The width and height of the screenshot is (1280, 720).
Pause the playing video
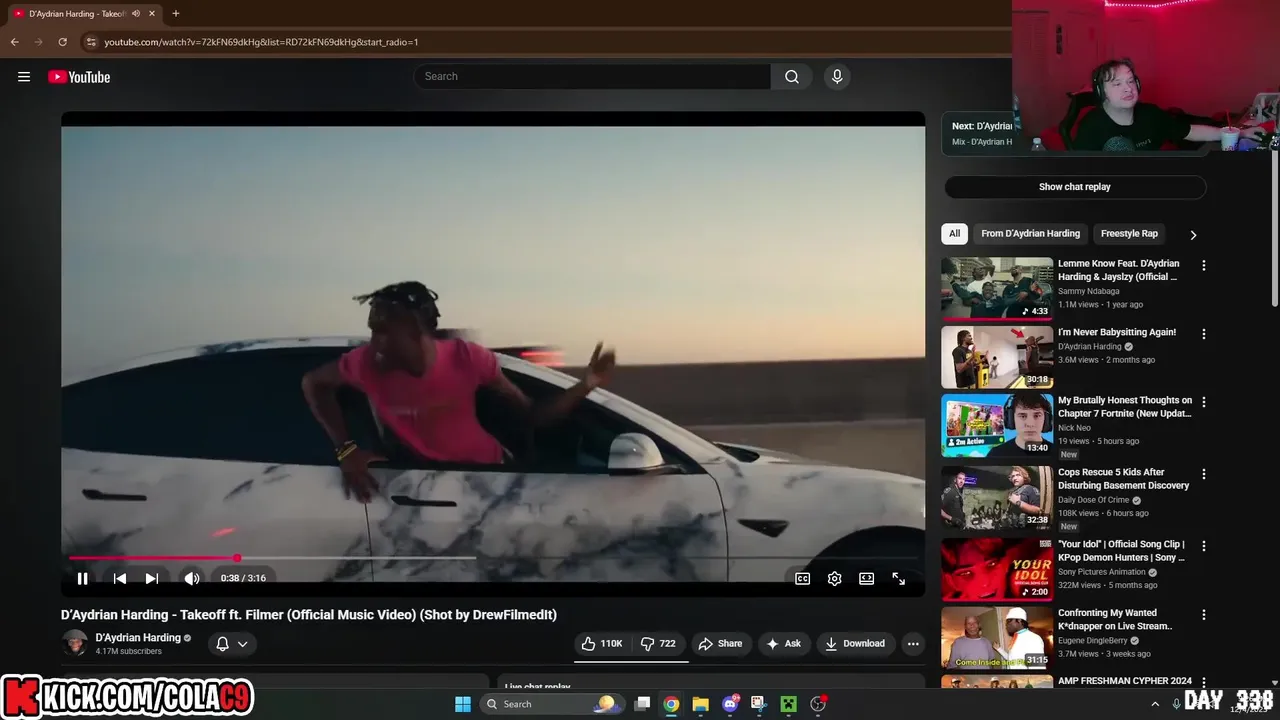click(x=83, y=578)
